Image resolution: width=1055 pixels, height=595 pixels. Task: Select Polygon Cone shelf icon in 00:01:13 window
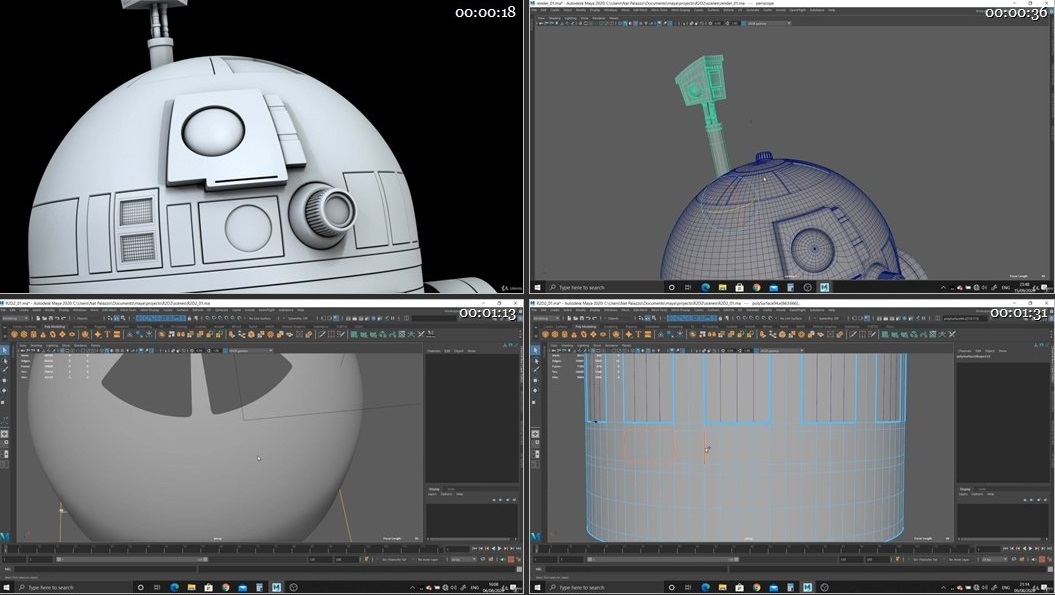pos(42,334)
